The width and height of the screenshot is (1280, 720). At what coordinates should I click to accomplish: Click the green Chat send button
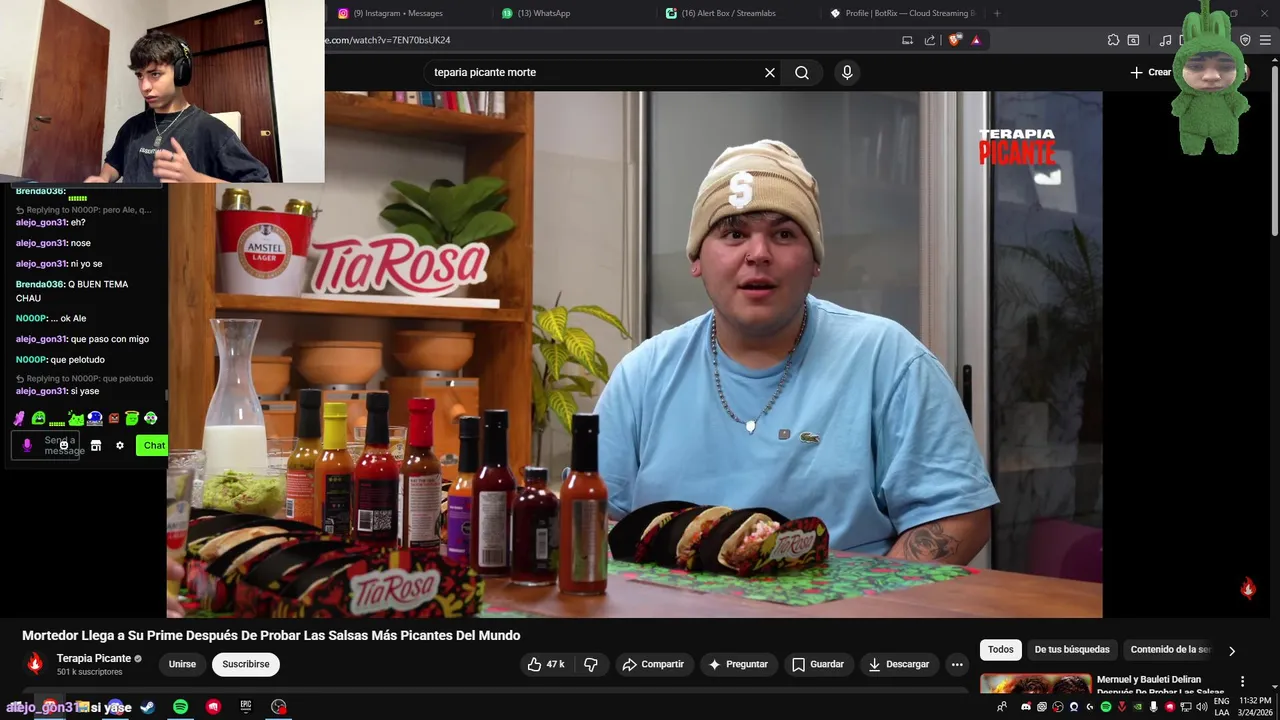(153, 445)
